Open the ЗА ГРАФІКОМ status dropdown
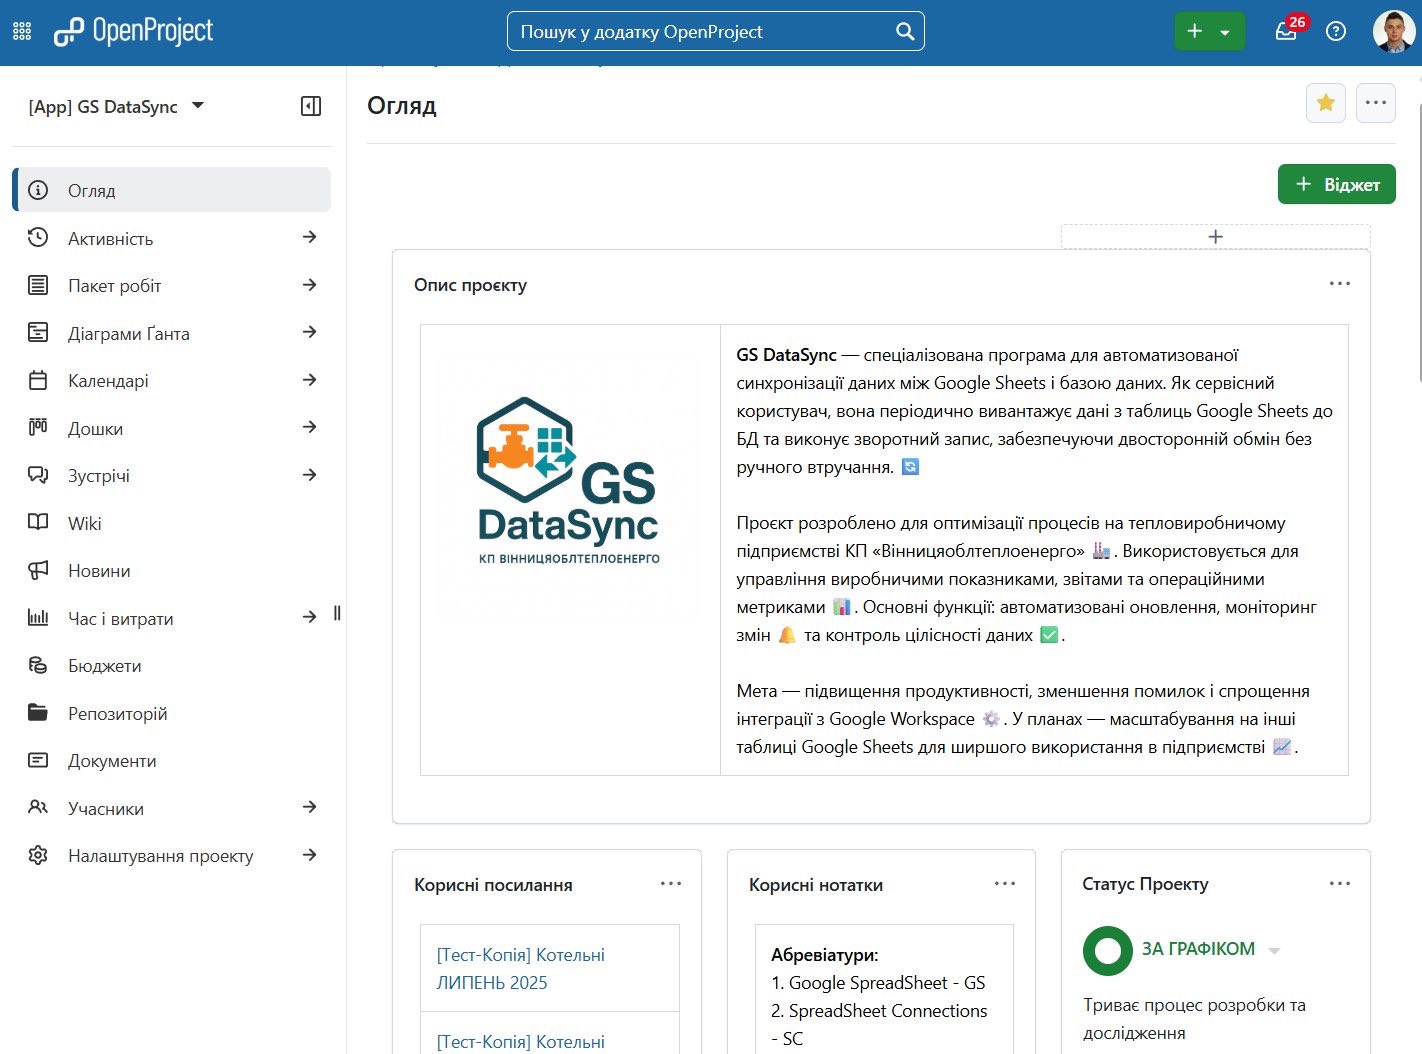This screenshot has width=1422, height=1054. (1274, 950)
